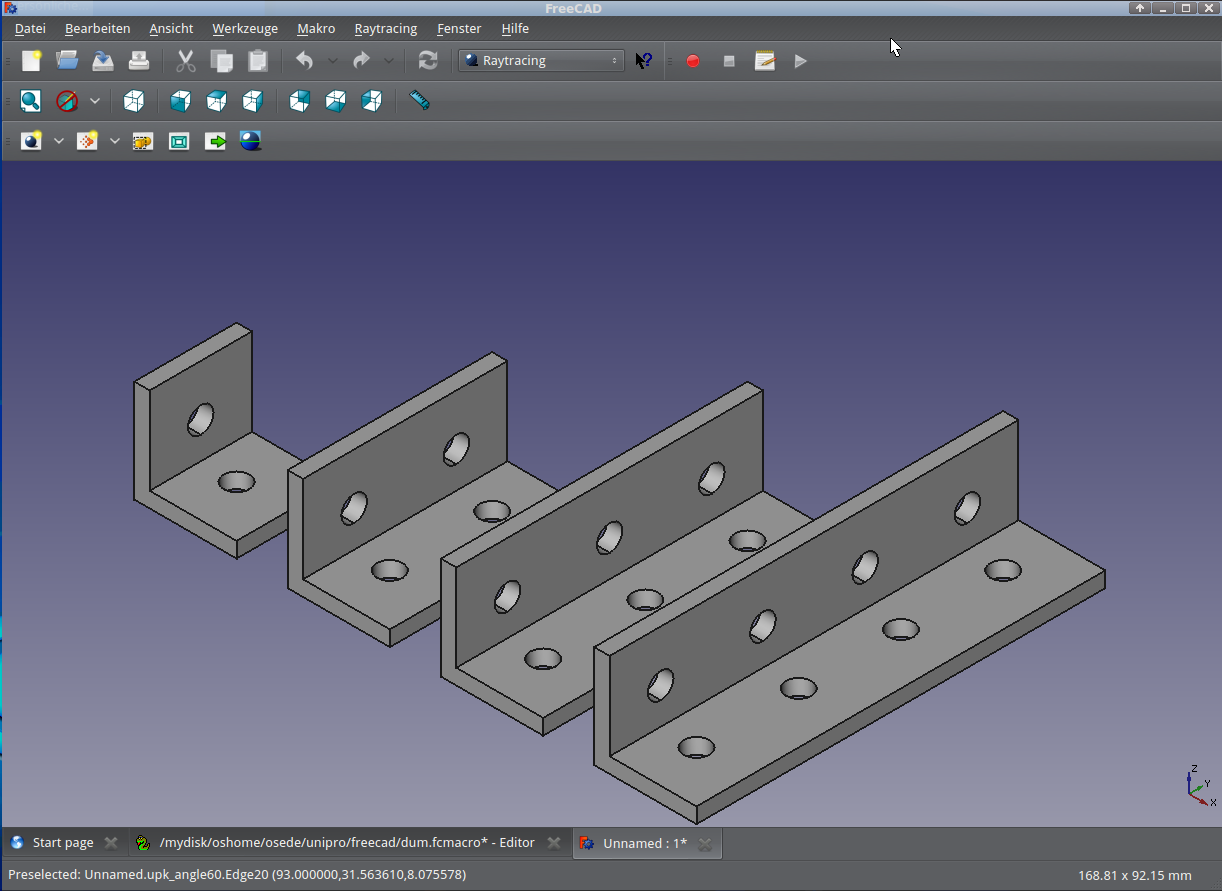Switch to axonometric view cube icon
Image resolution: width=1222 pixels, height=891 pixels.
[133, 101]
